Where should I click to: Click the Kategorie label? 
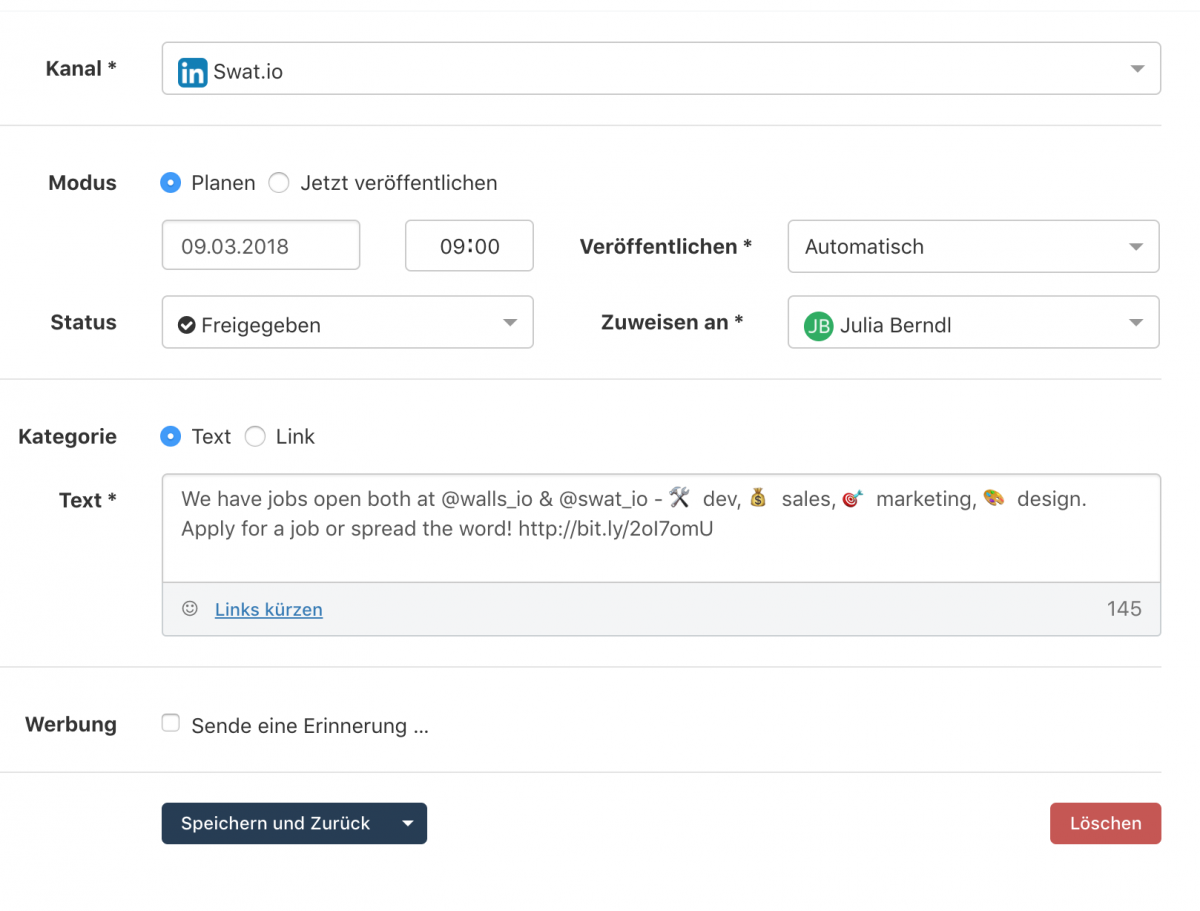[67, 436]
